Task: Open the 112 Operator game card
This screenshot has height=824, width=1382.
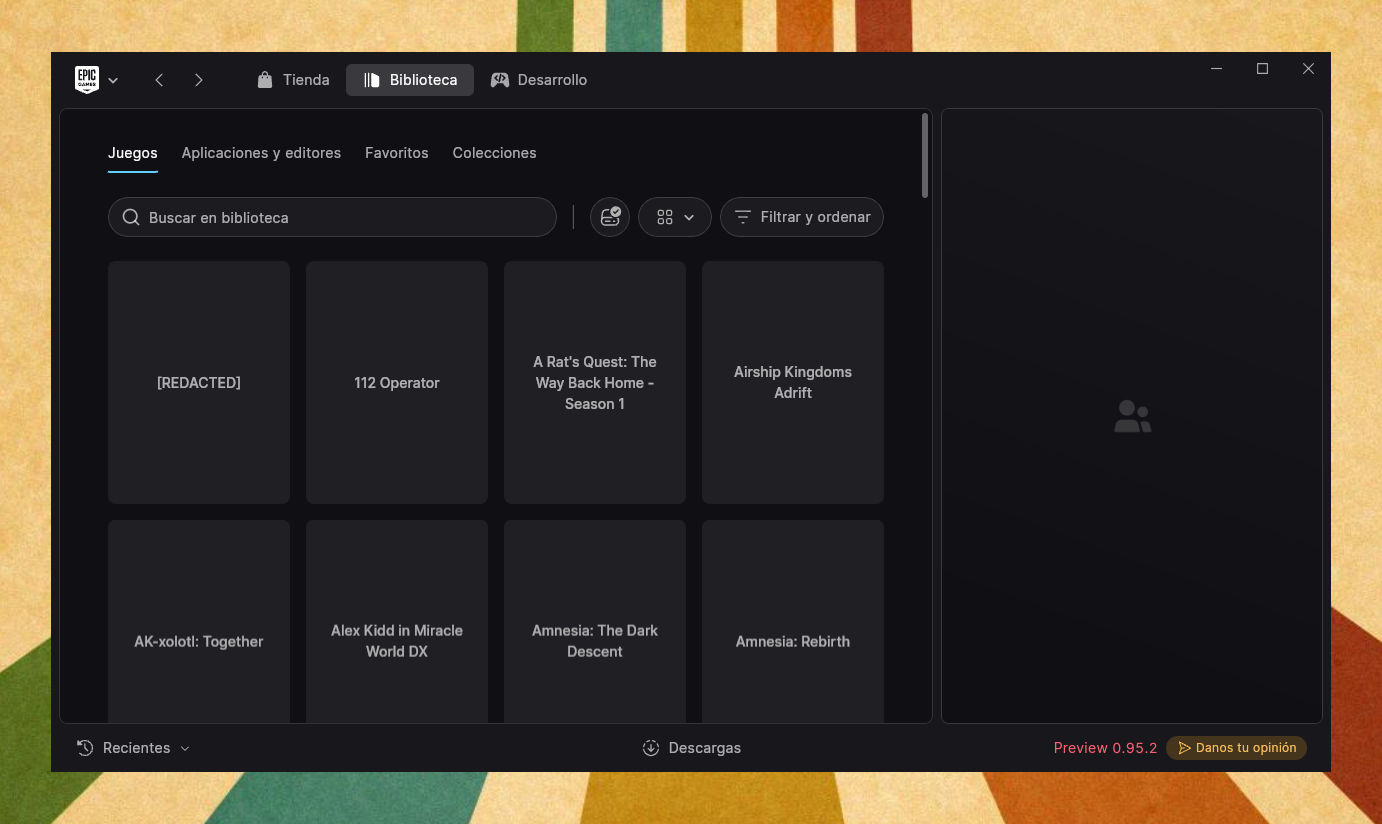Action: [x=397, y=383]
